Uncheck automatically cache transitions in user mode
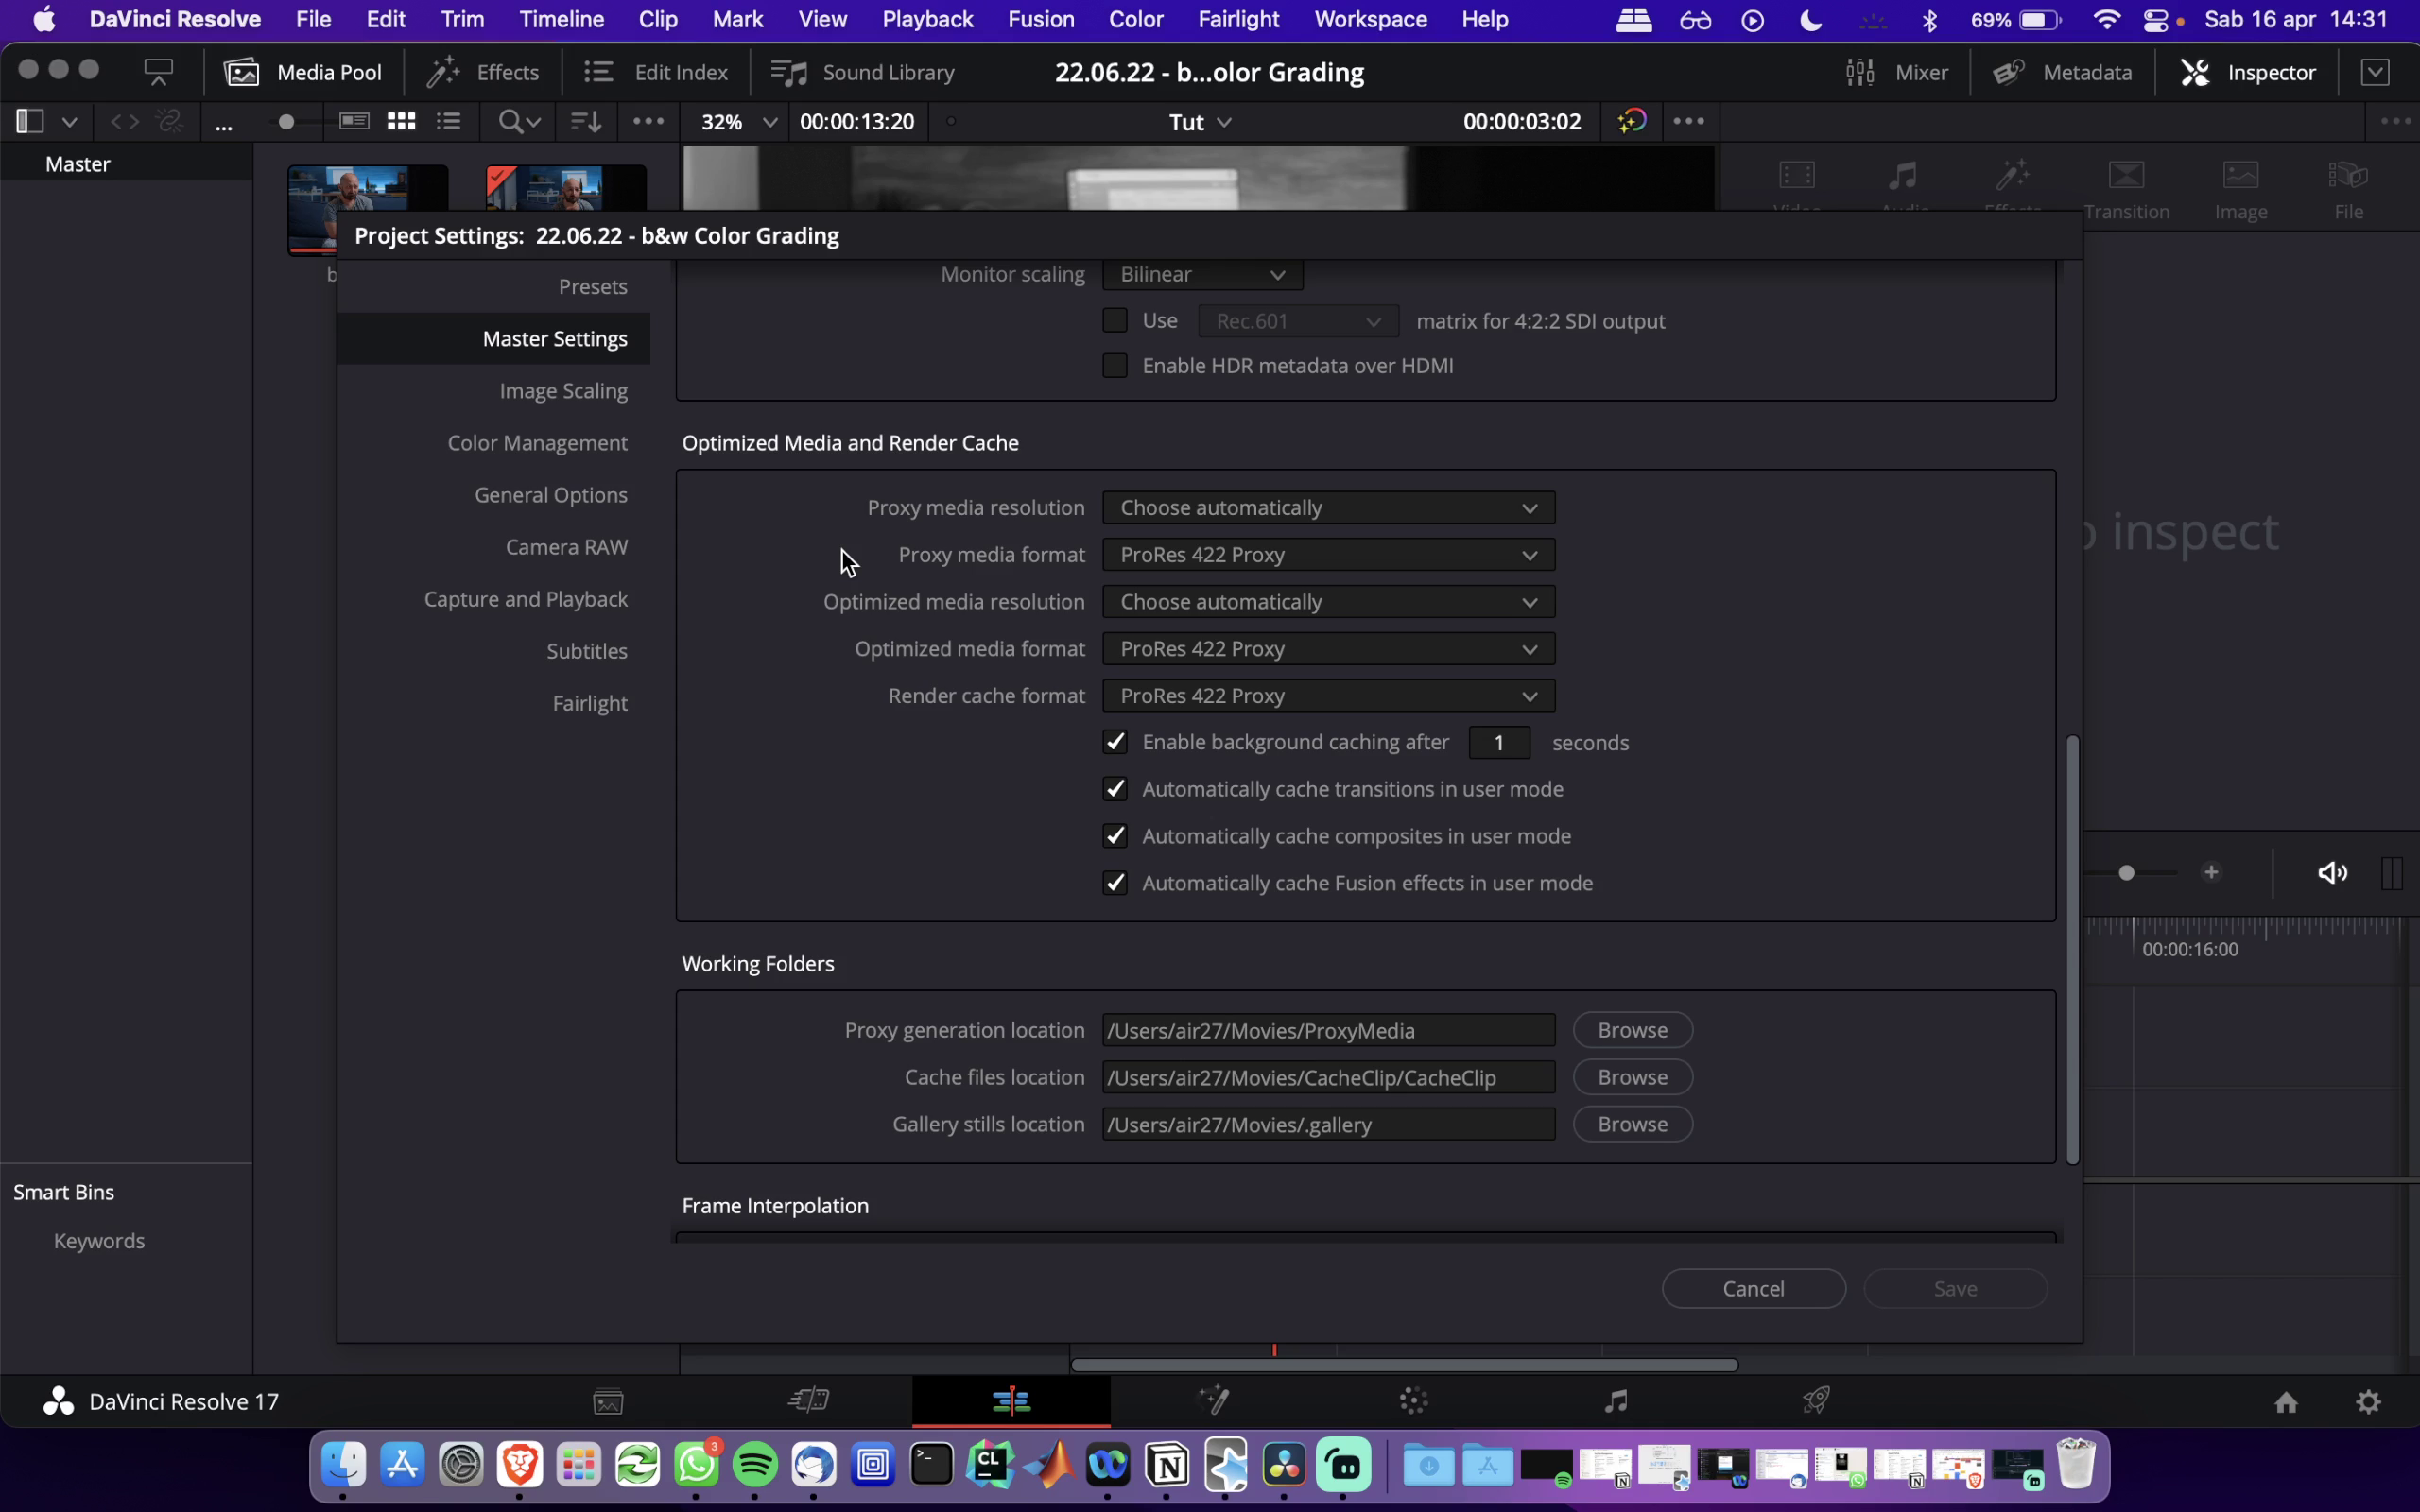 (1114, 789)
